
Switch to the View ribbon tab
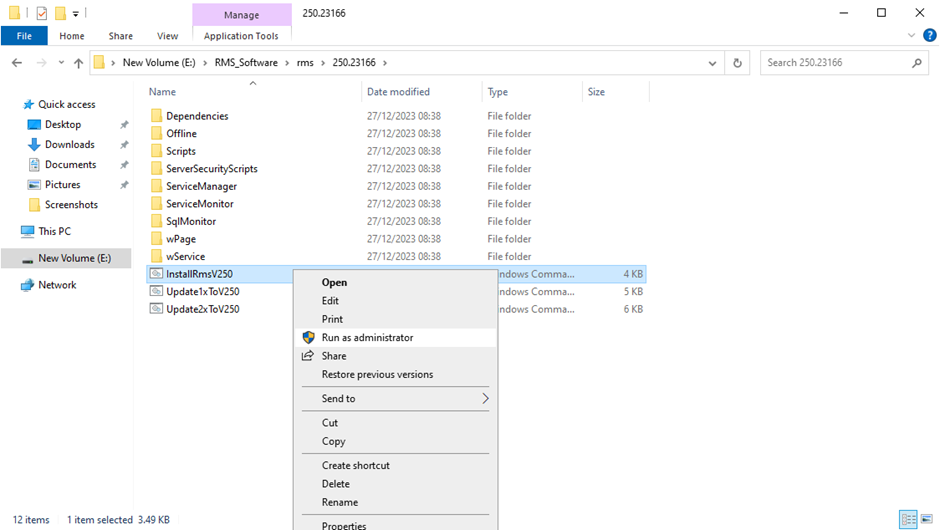click(167, 36)
